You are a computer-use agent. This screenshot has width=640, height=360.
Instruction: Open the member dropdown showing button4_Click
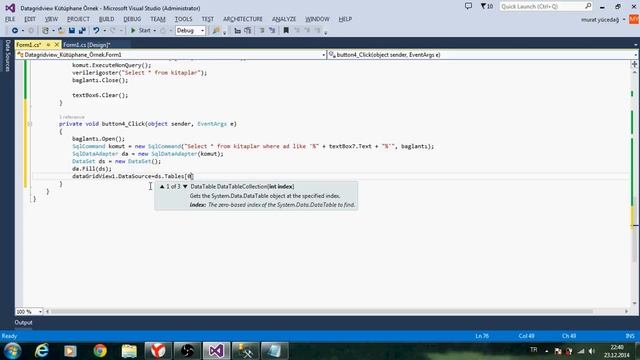point(483,55)
